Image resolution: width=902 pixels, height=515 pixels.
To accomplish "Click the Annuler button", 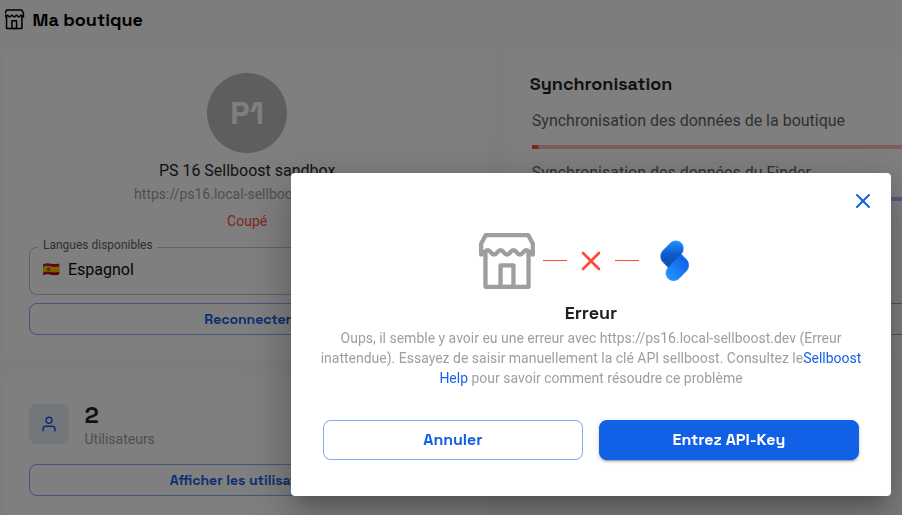I will pos(453,440).
